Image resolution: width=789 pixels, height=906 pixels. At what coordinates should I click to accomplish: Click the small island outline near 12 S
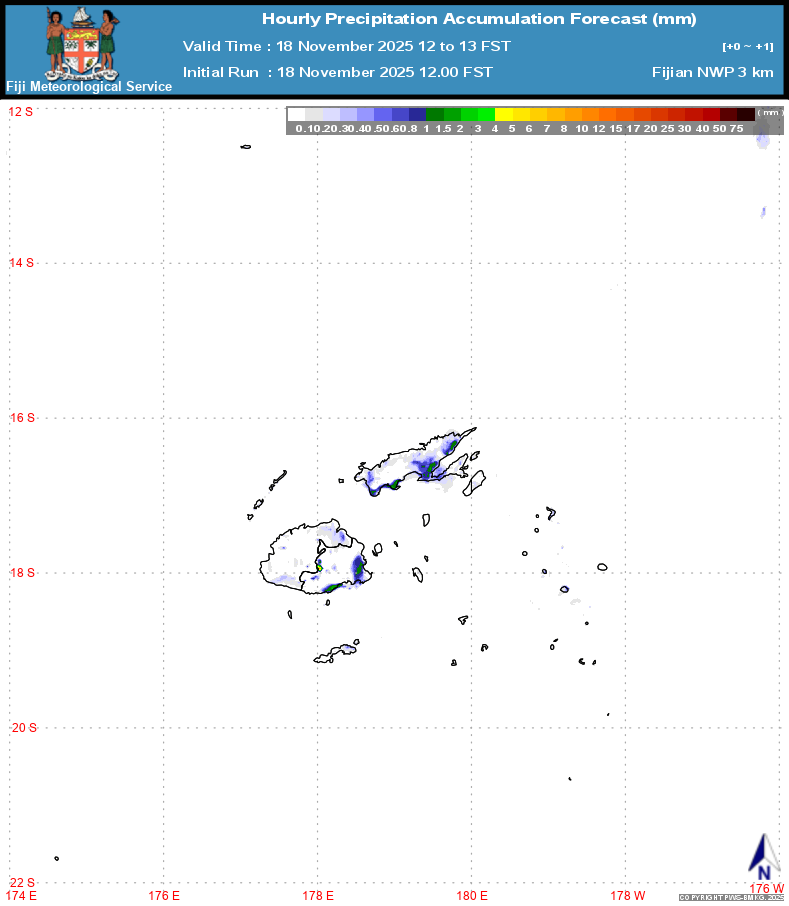point(245,147)
